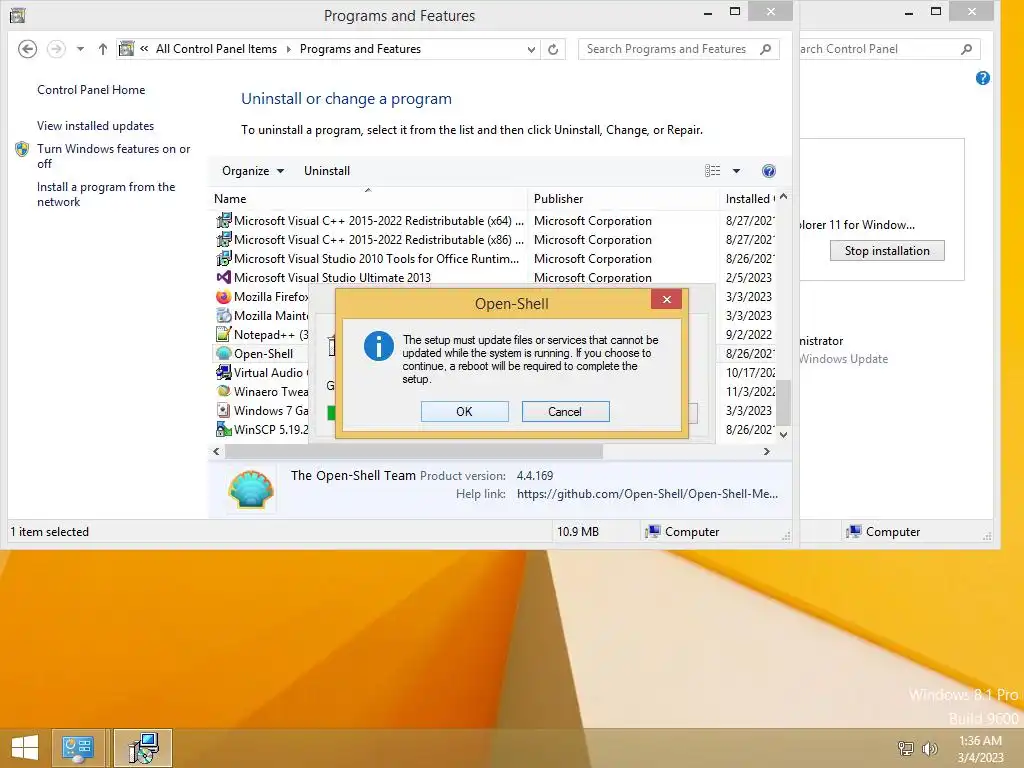
Task: Click the right arrow of the horizontal scrollbar
Action: [x=767, y=451]
